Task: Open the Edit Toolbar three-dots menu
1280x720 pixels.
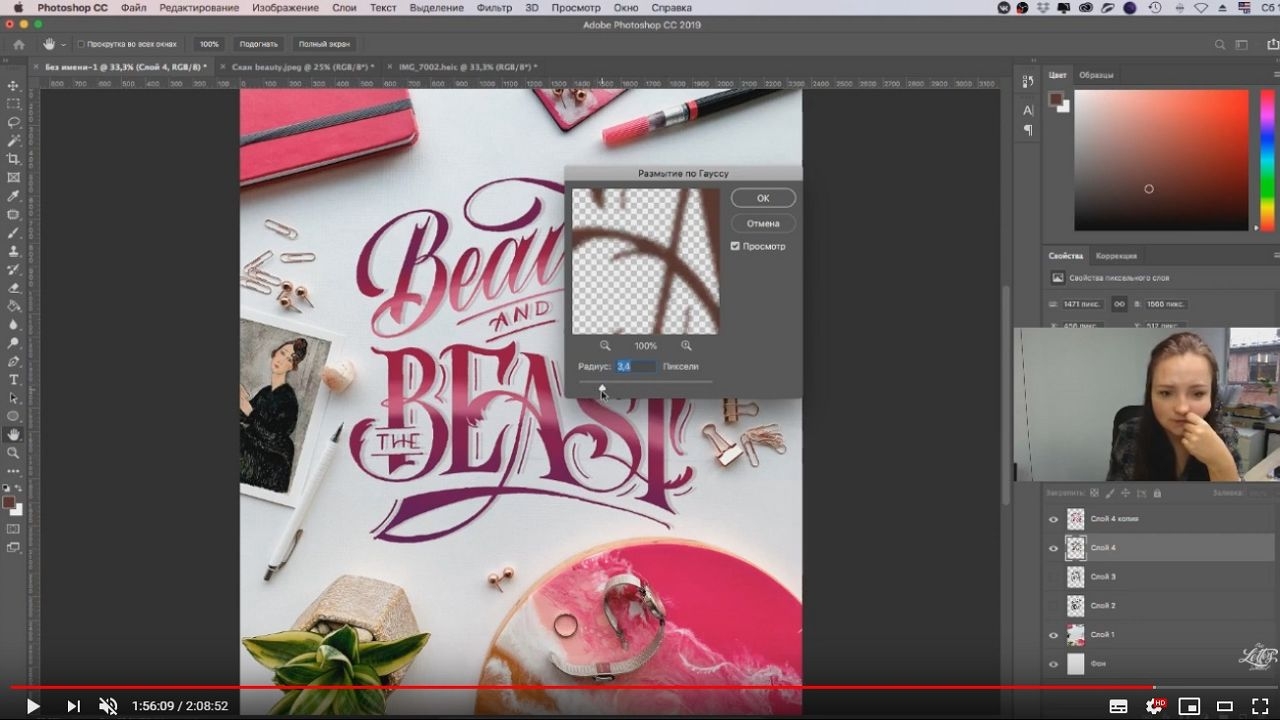Action: pos(13,470)
